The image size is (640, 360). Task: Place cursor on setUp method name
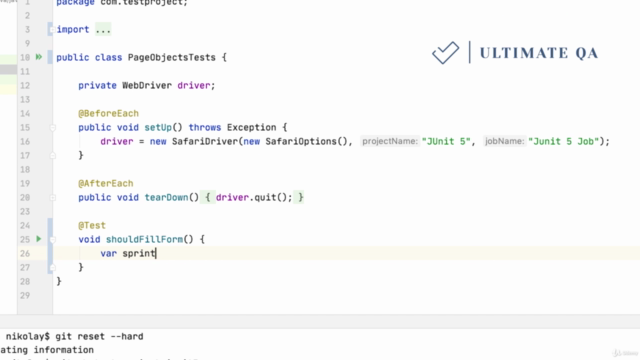[x=158, y=127]
